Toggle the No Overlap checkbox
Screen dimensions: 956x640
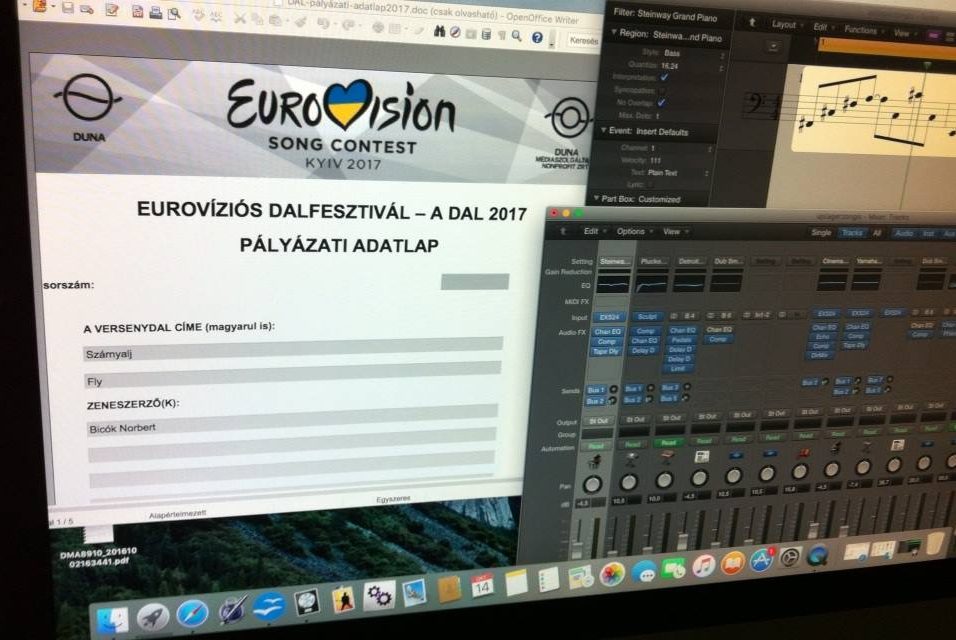(661, 102)
